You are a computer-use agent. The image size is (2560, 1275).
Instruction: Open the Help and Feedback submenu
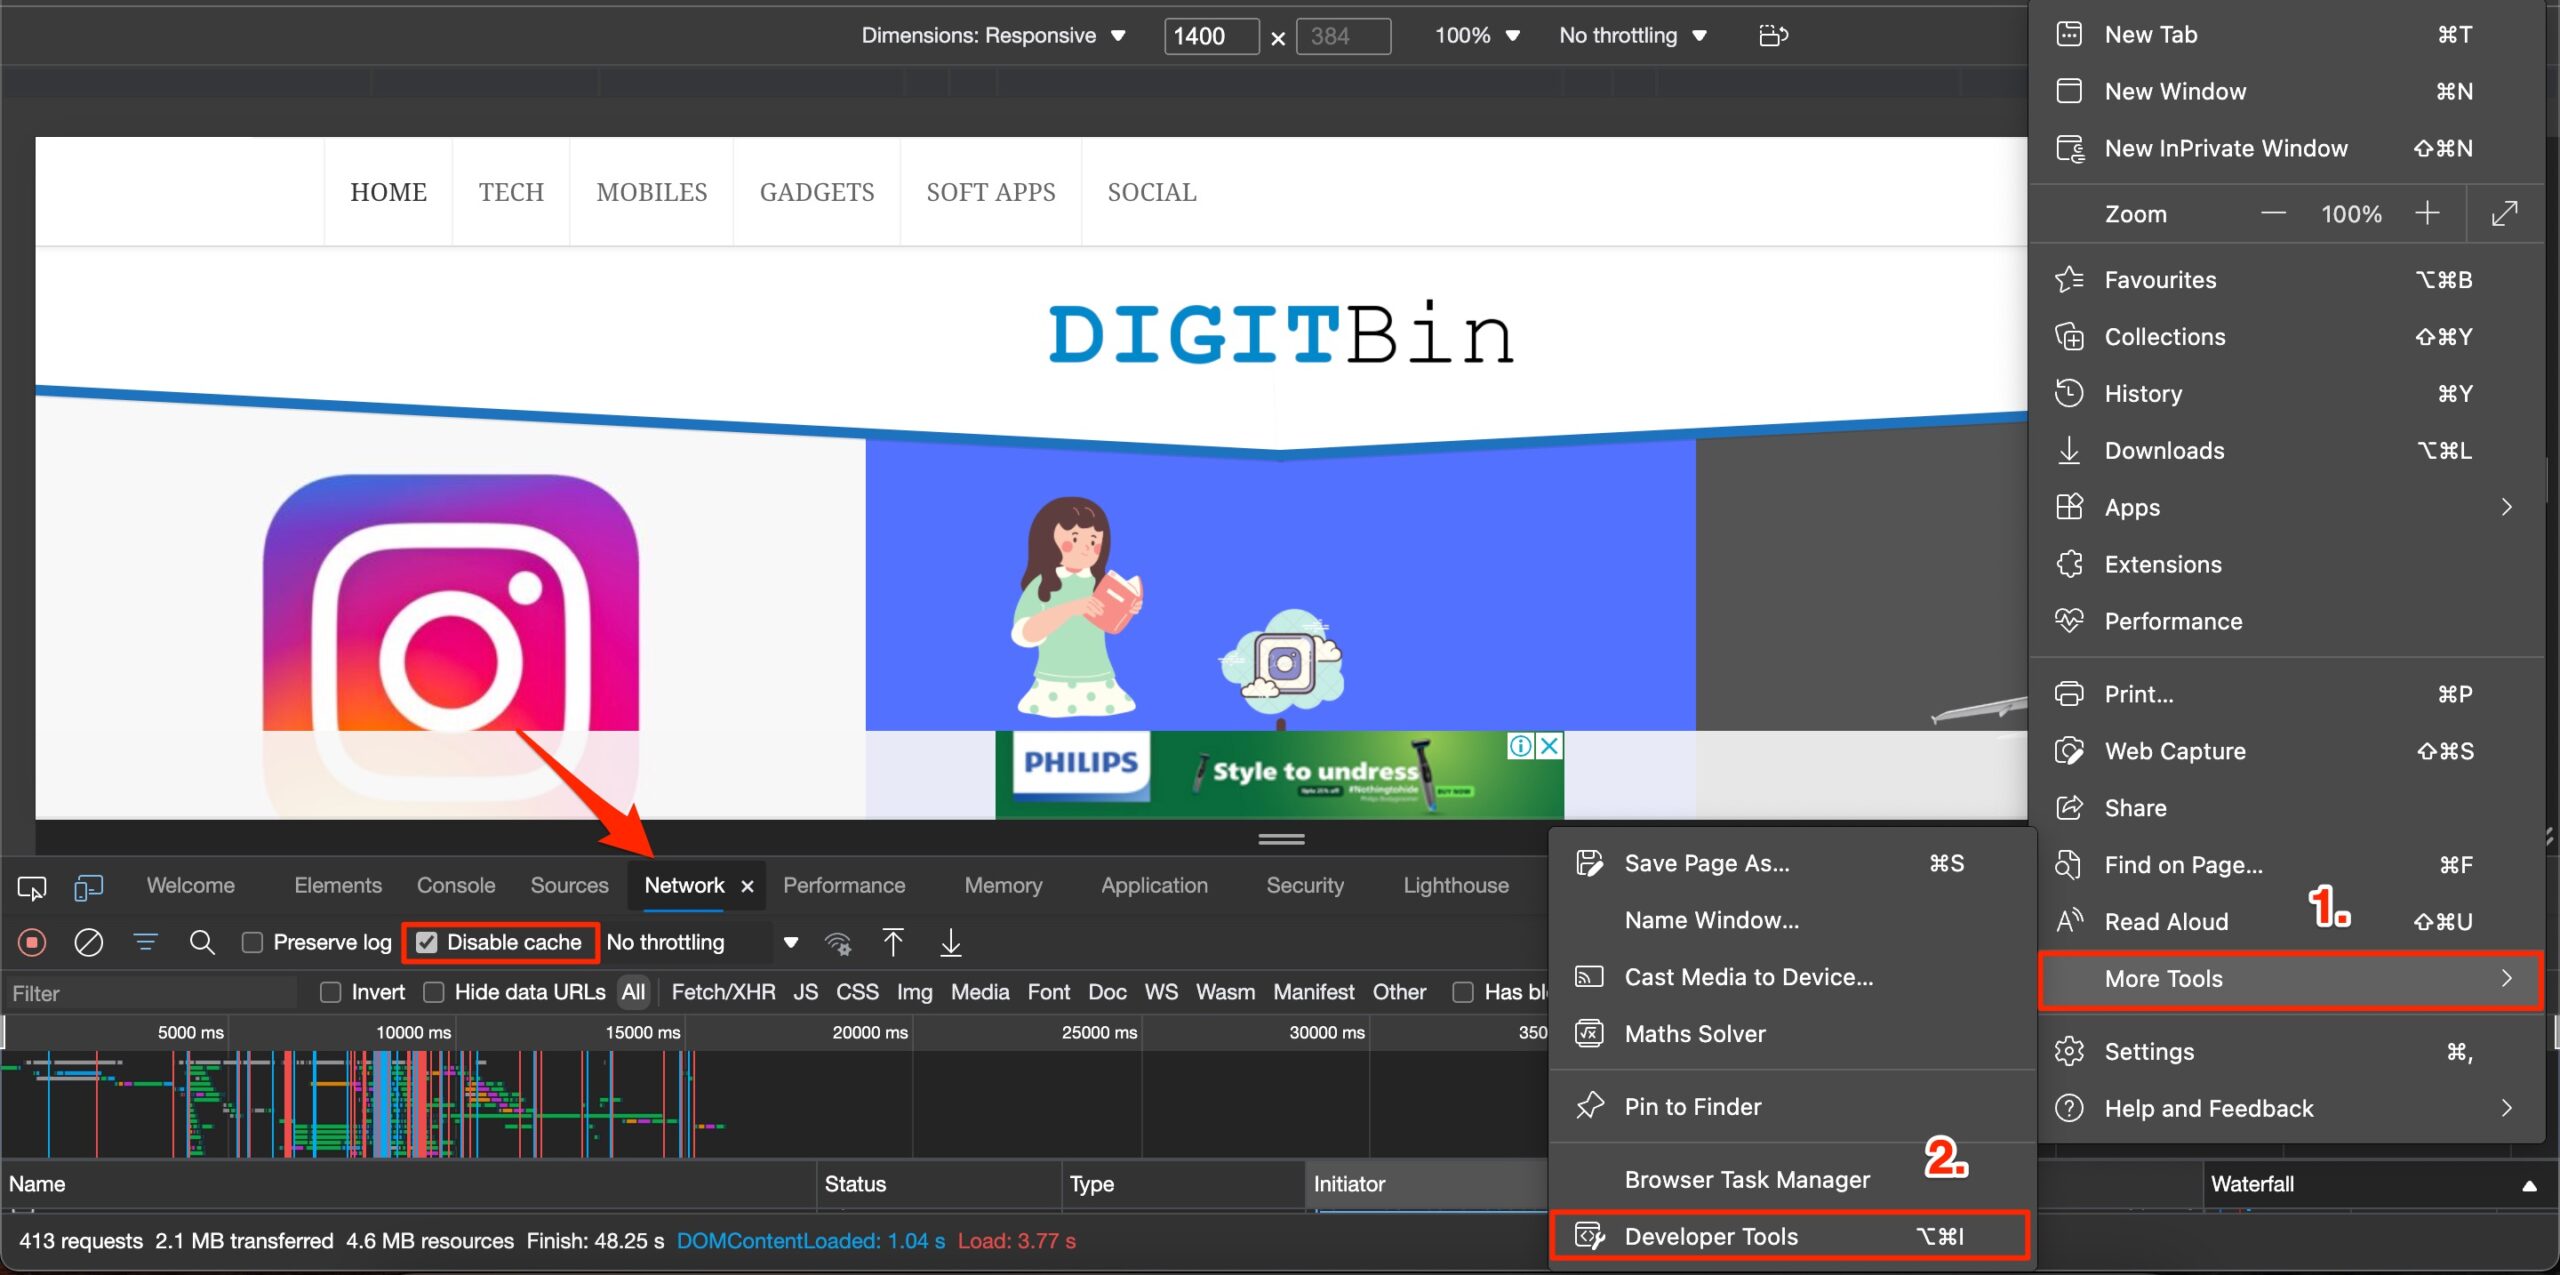(x=2284, y=1107)
